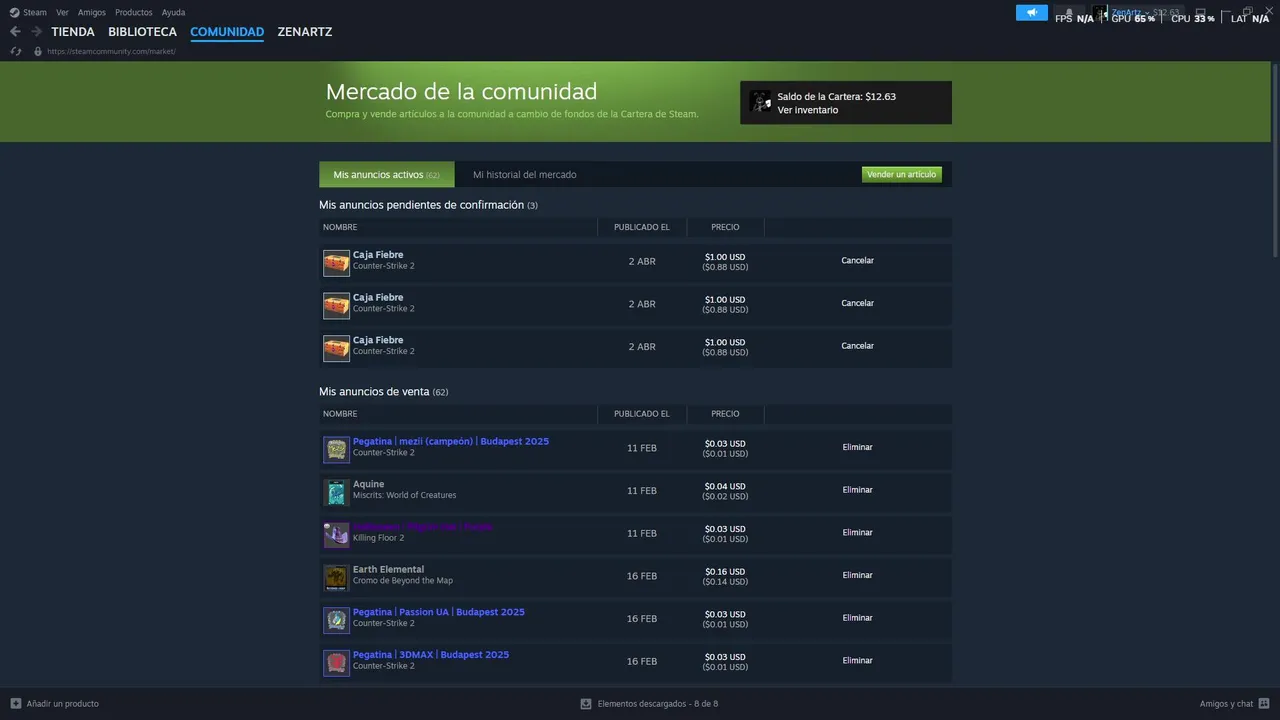The height and width of the screenshot is (720, 1280).
Task: Open the Steam menu
Action: point(35,13)
